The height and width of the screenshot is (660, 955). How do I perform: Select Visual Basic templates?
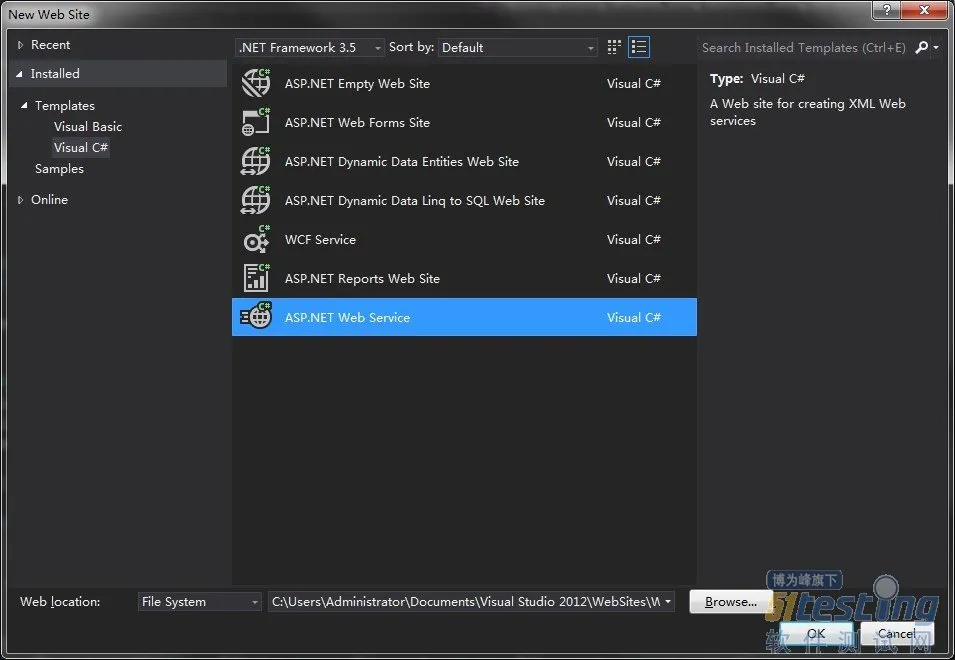[88, 127]
